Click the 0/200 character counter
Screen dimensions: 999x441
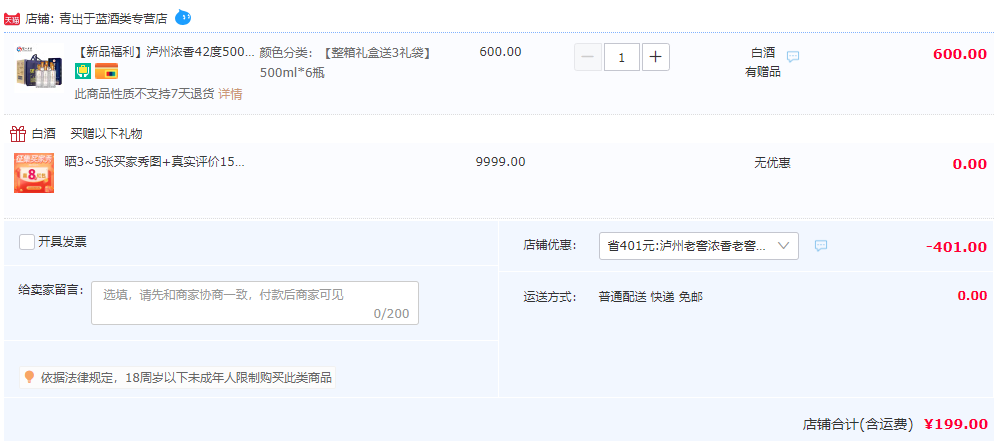click(x=391, y=314)
